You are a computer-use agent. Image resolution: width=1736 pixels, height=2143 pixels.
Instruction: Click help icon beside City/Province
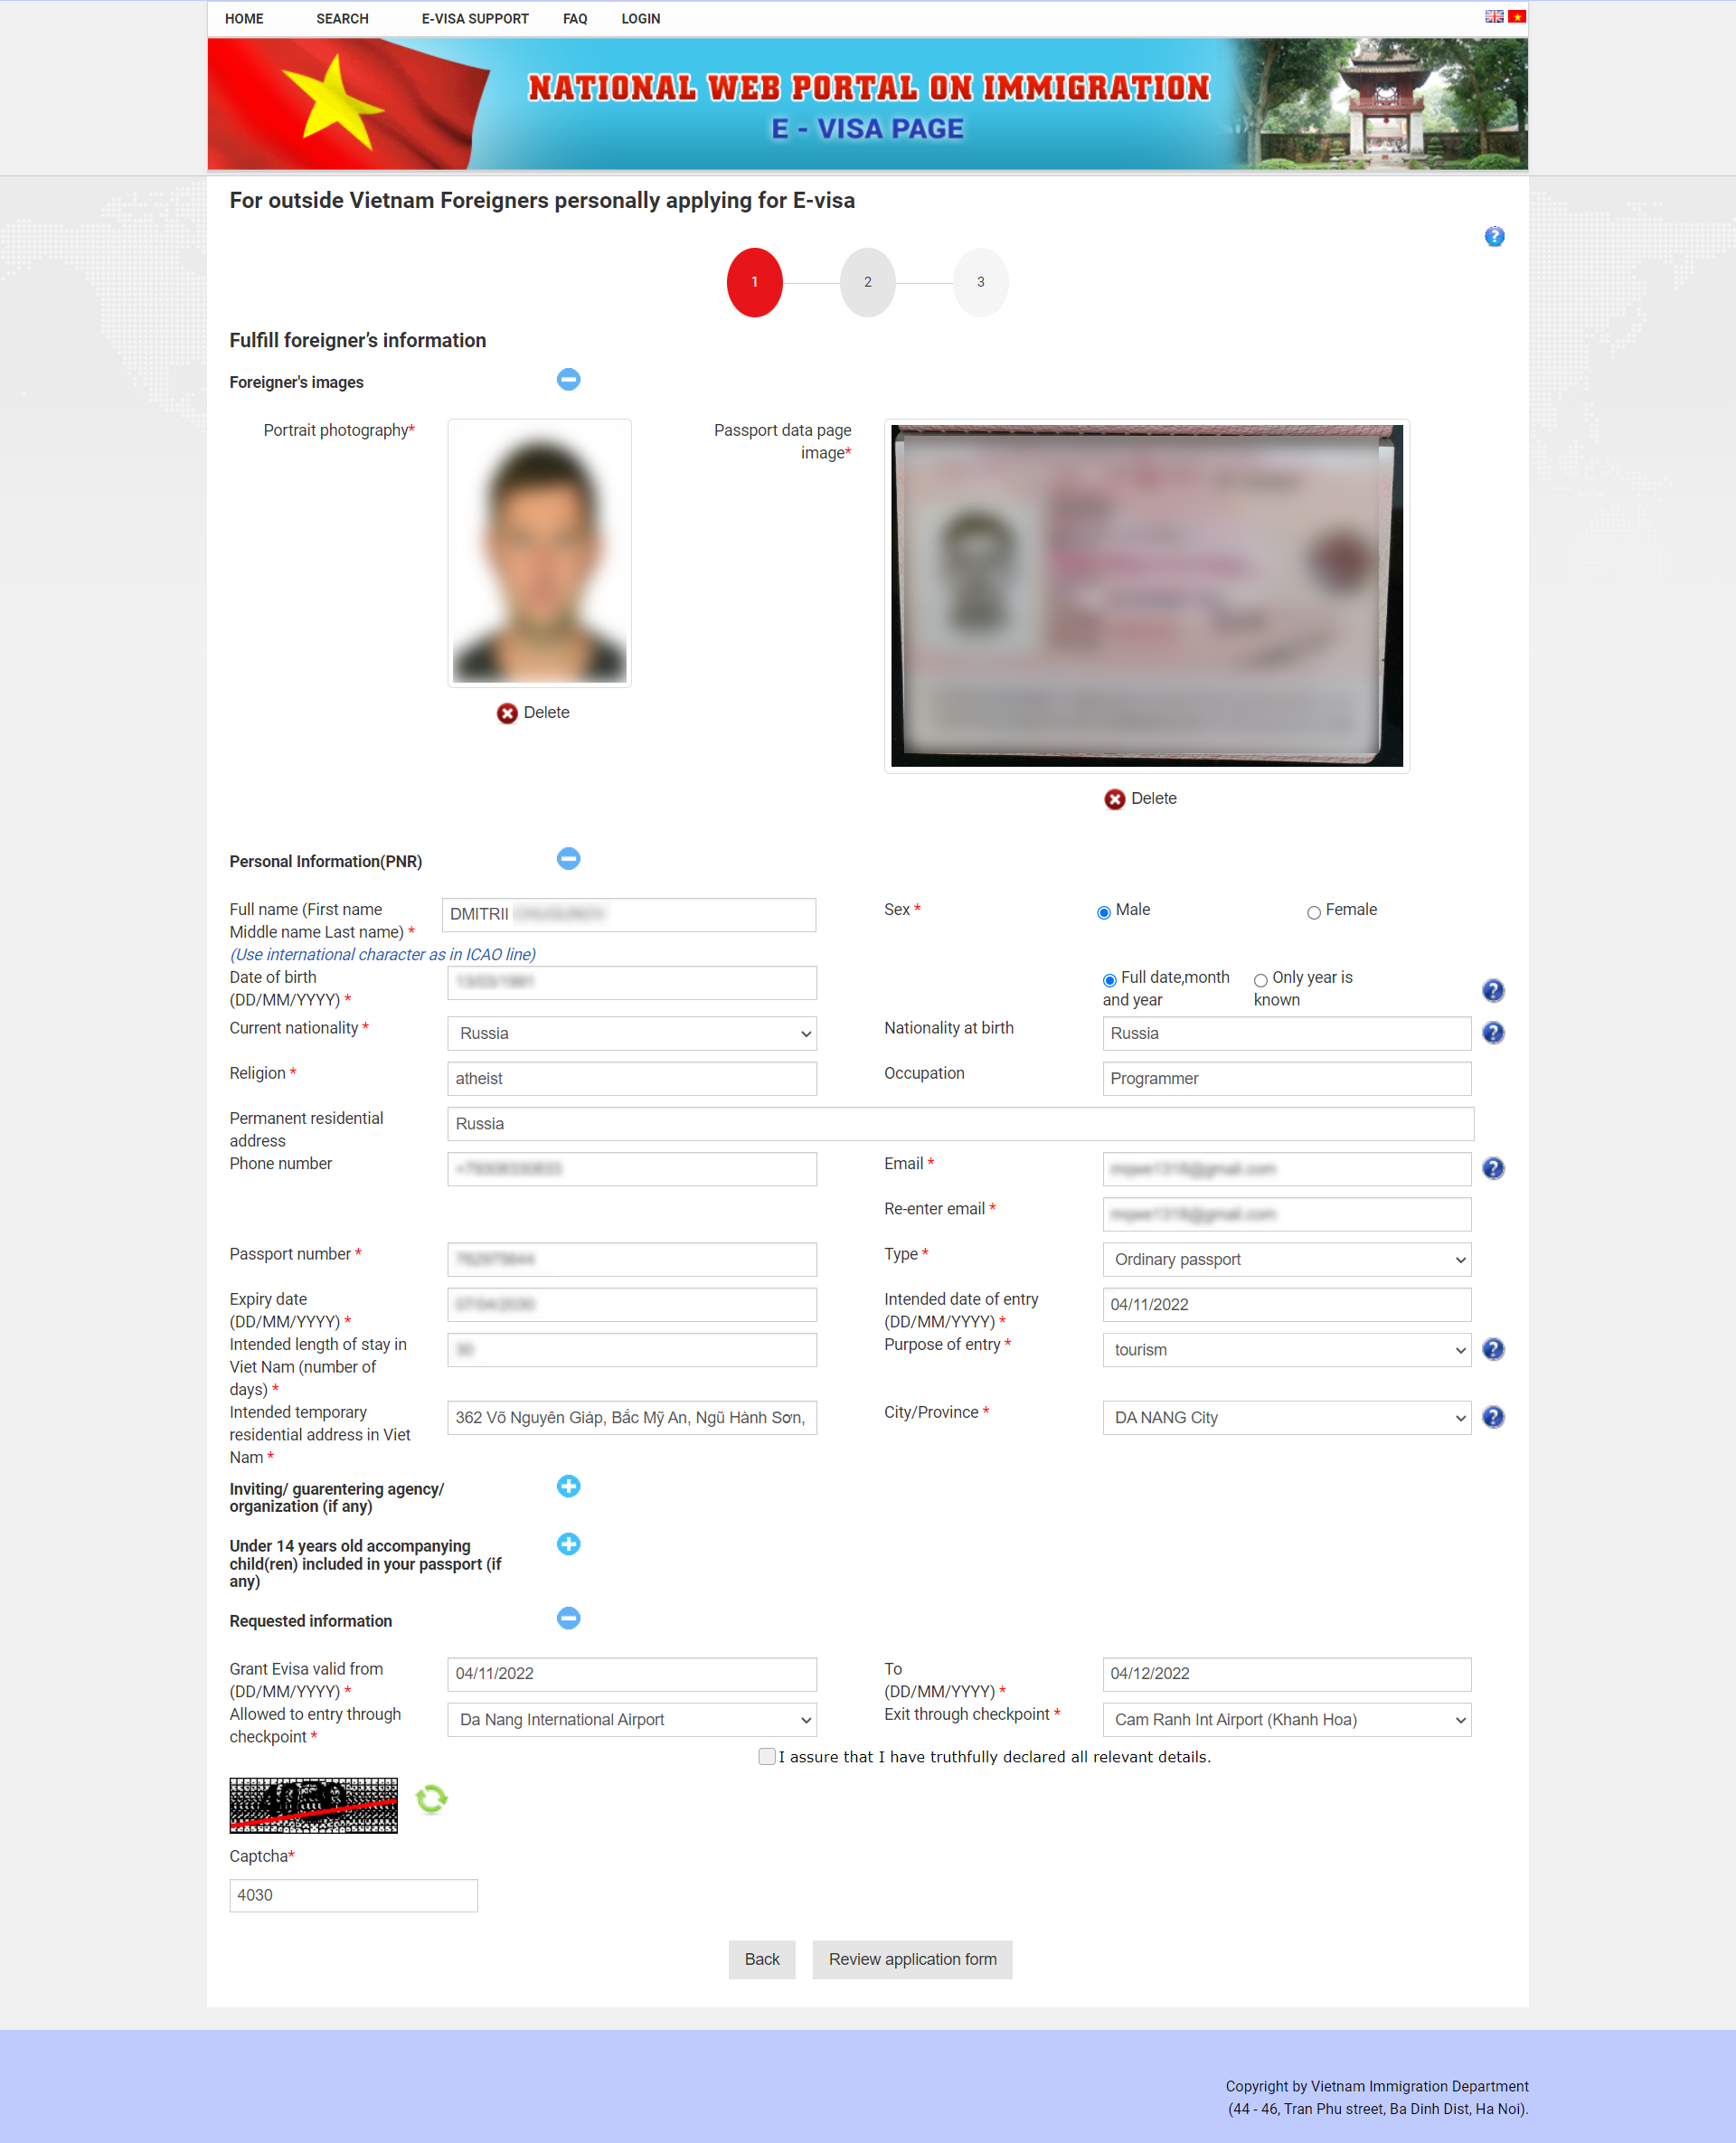[1492, 1417]
